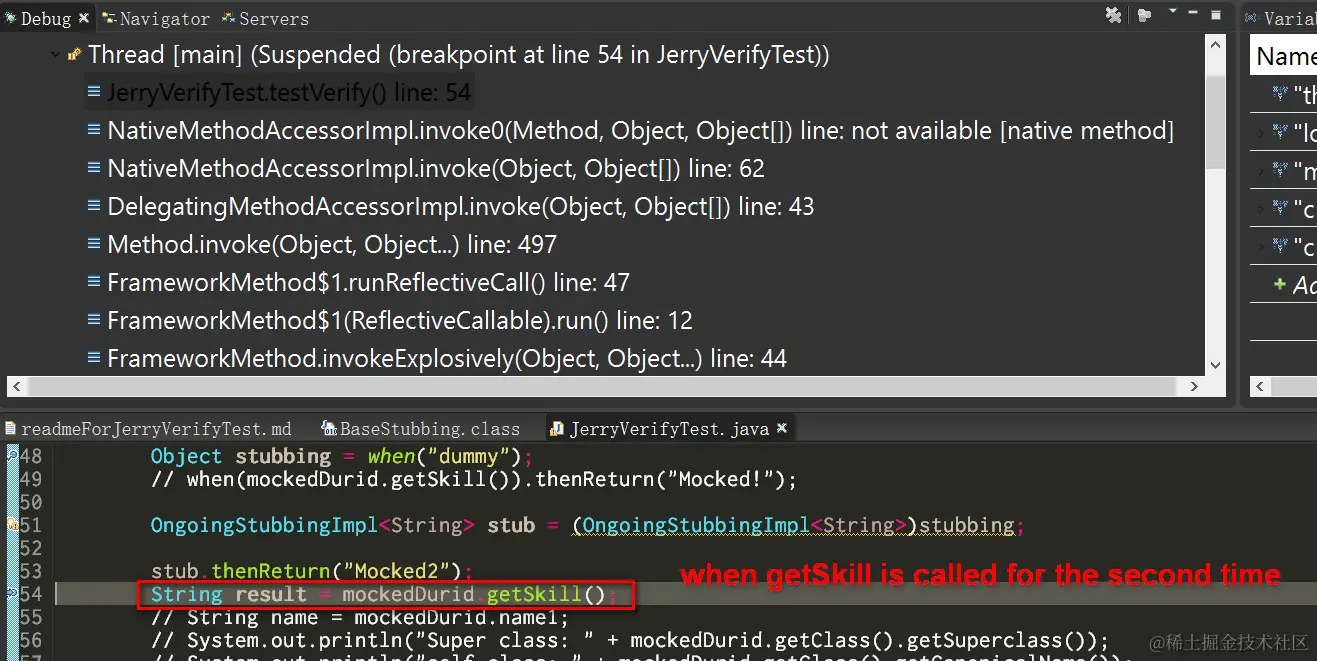
Task: Click the thread icon beside Thread [main]
Action: point(74,55)
